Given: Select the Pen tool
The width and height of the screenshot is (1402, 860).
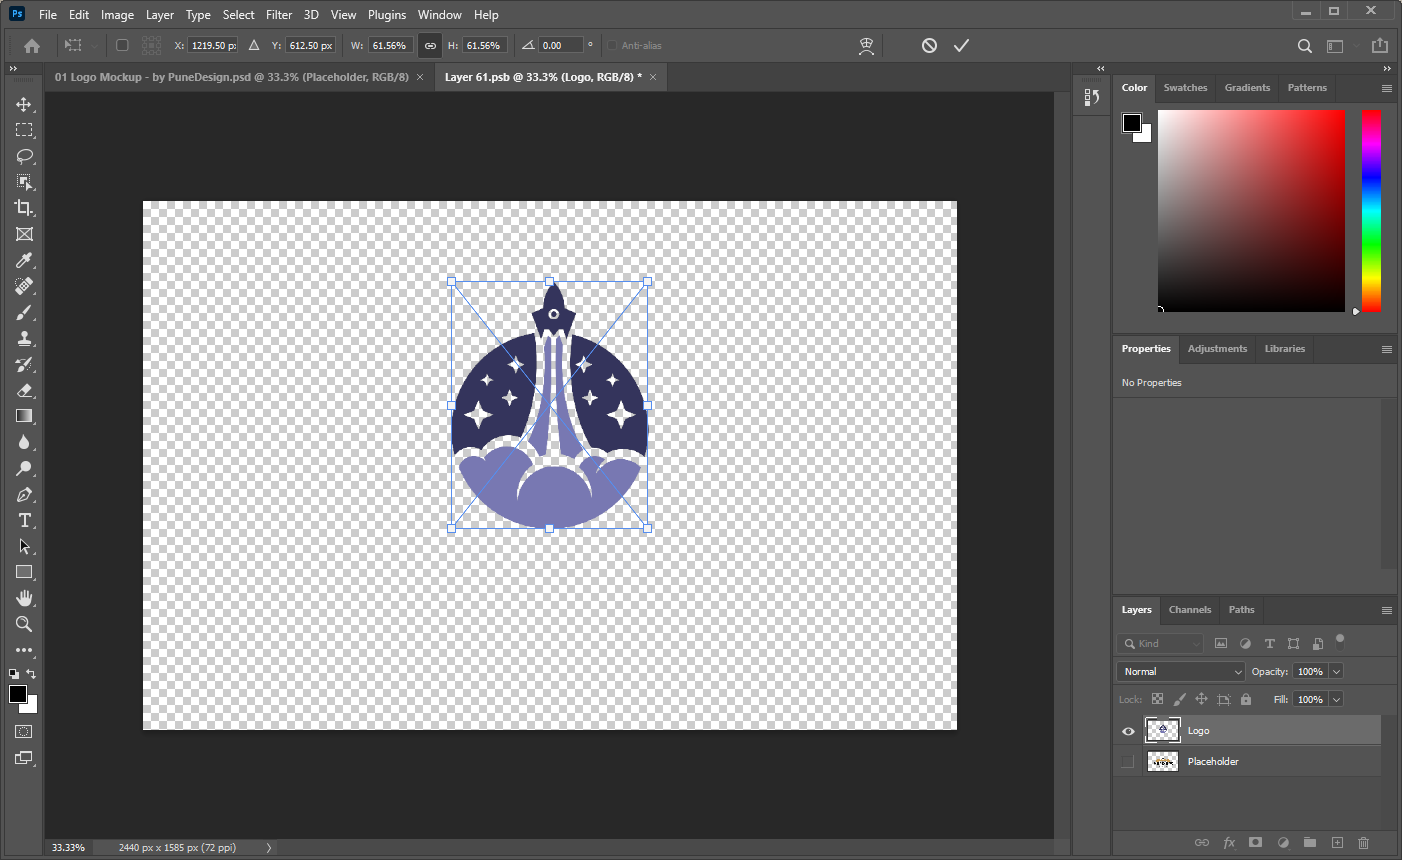Looking at the screenshot, I should (24, 494).
